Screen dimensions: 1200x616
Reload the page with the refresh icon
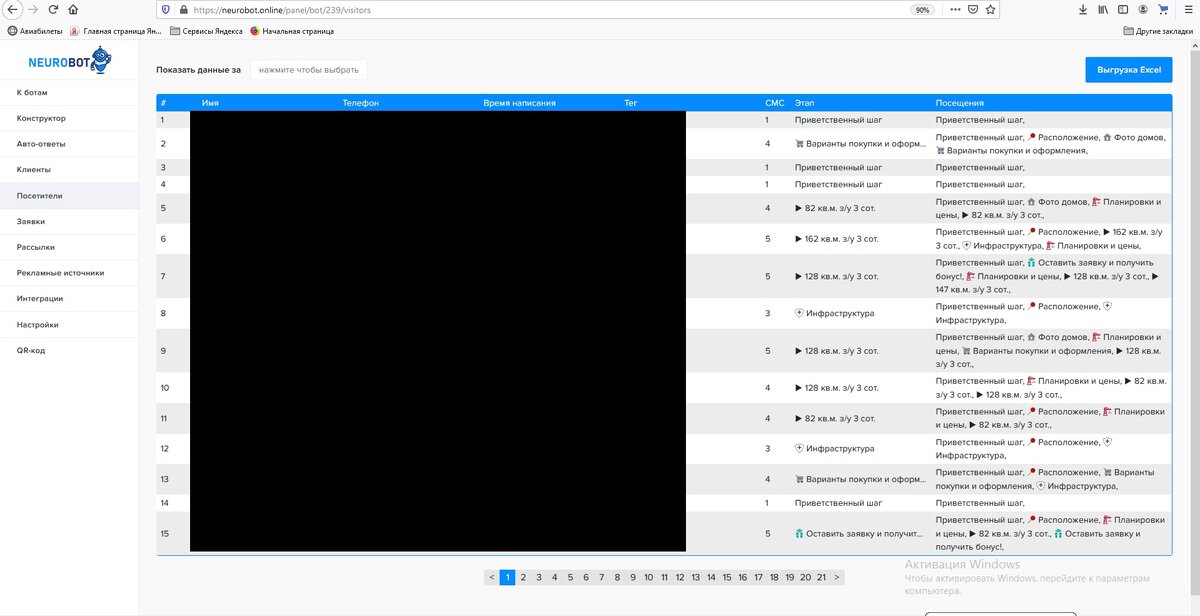point(53,9)
